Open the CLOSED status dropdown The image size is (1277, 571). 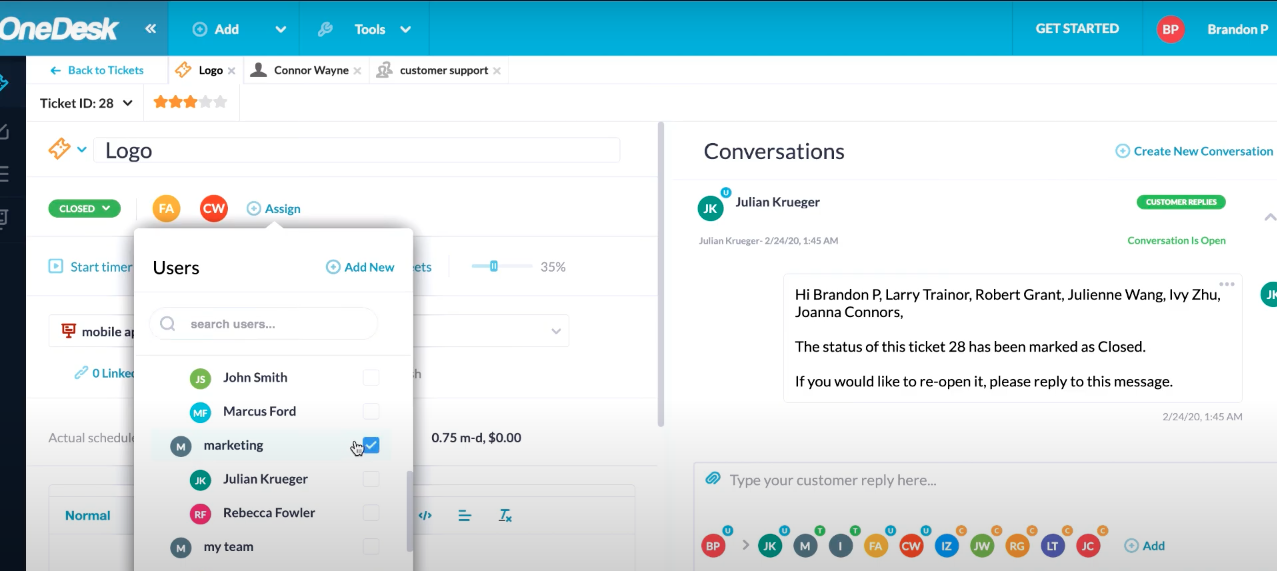[84, 209]
